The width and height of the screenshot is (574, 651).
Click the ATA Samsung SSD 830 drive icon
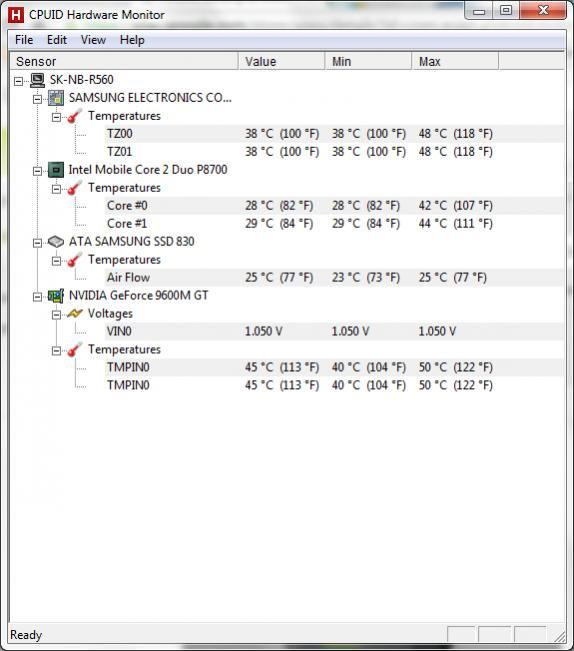pos(56,242)
